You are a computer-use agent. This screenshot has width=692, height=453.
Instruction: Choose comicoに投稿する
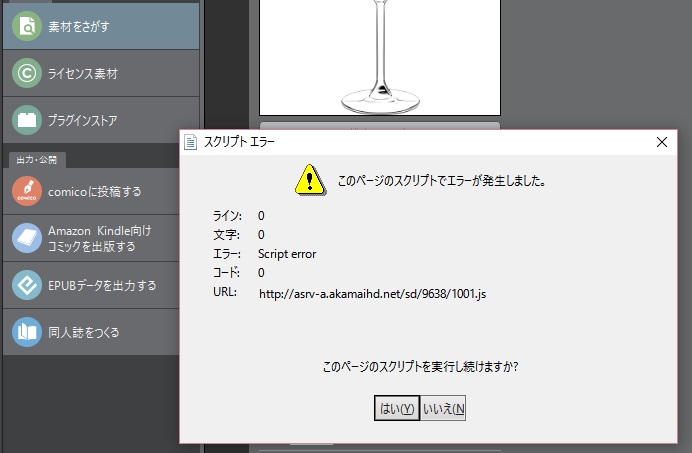click(91, 191)
